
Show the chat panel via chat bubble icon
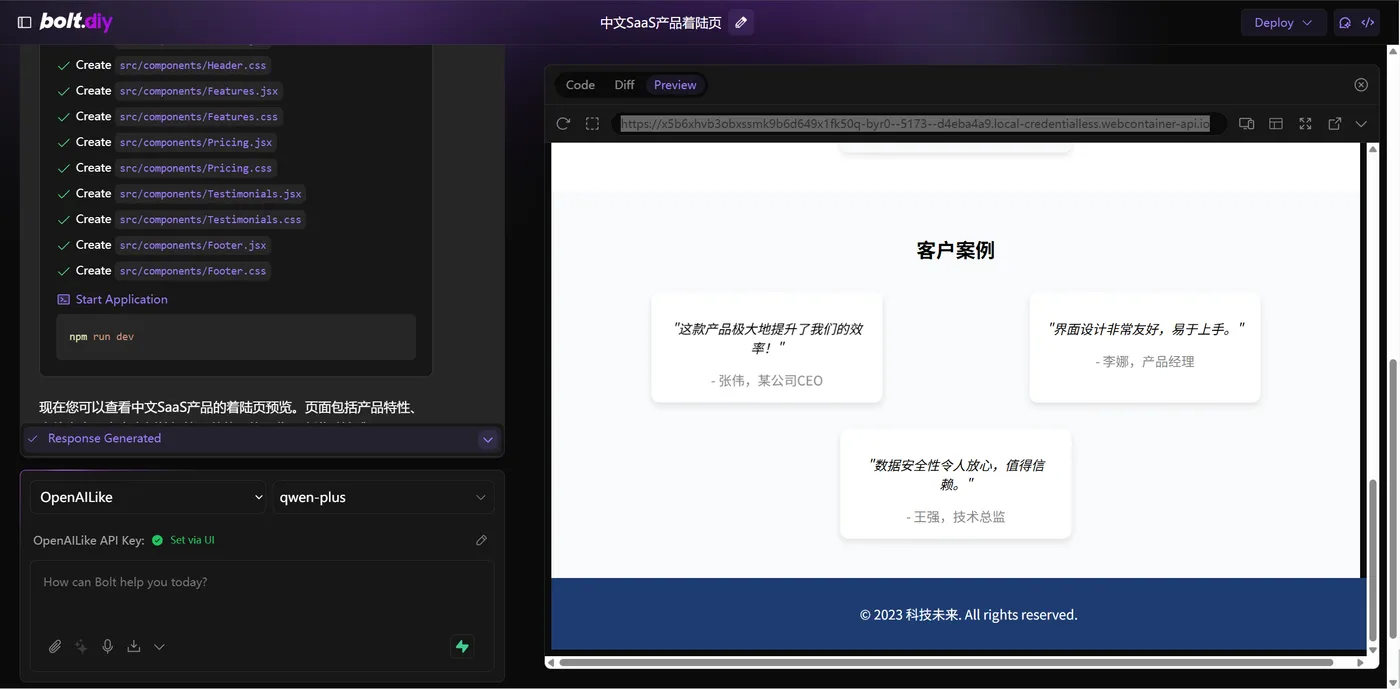[1345, 22]
